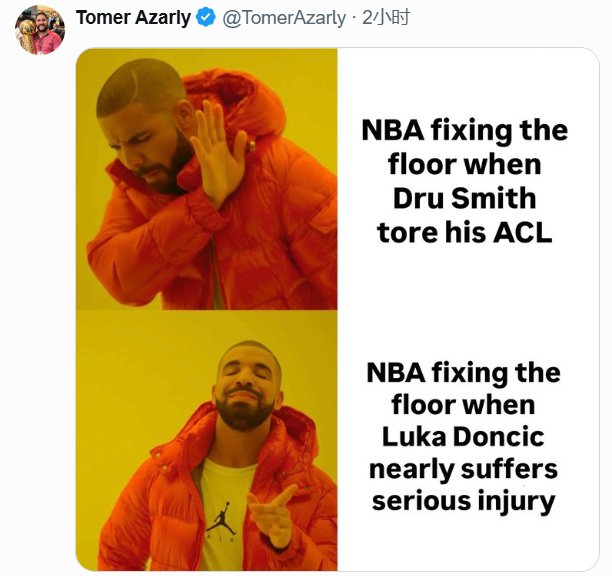Open the Tomer Azarly display name link
The height and width of the screenshot is (576, 612).
(133, 18)
